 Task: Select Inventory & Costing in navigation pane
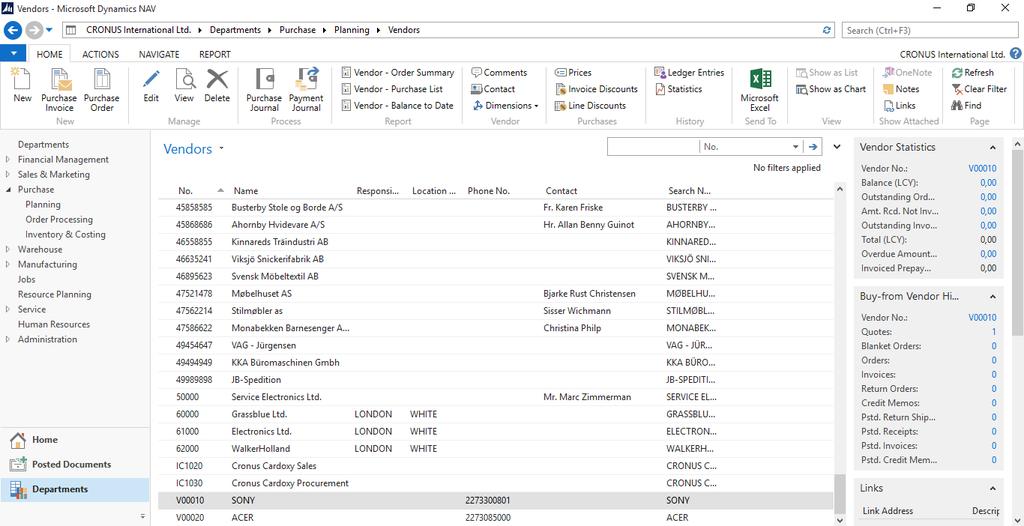[x=65, y=235]
